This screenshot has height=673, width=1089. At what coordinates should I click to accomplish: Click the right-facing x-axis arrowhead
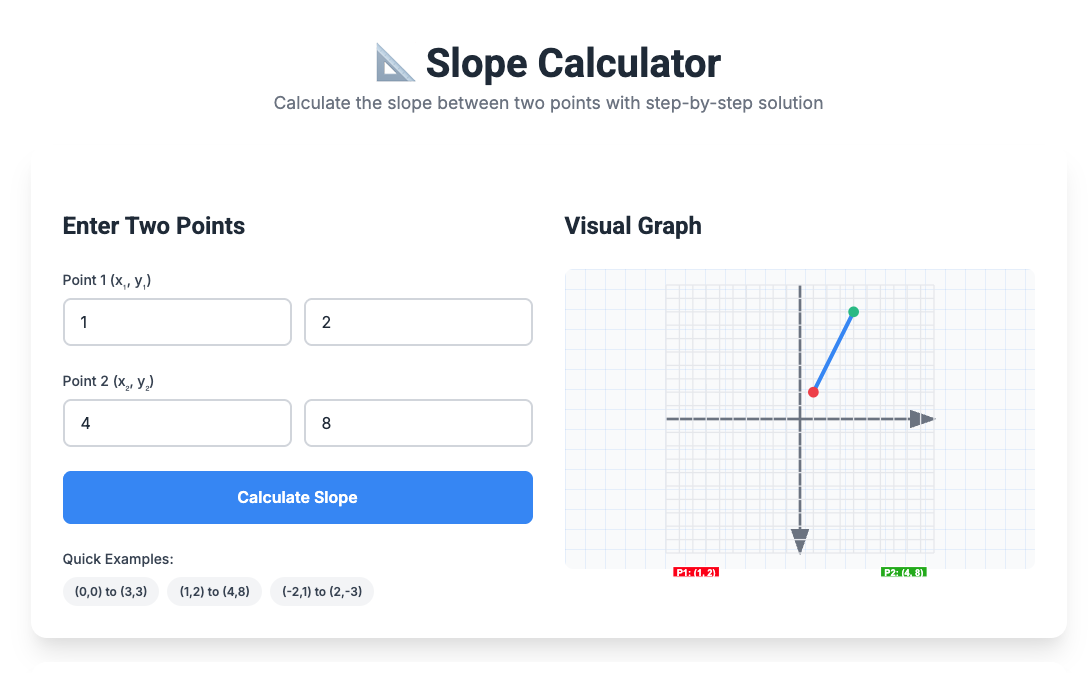click(920, 419)
